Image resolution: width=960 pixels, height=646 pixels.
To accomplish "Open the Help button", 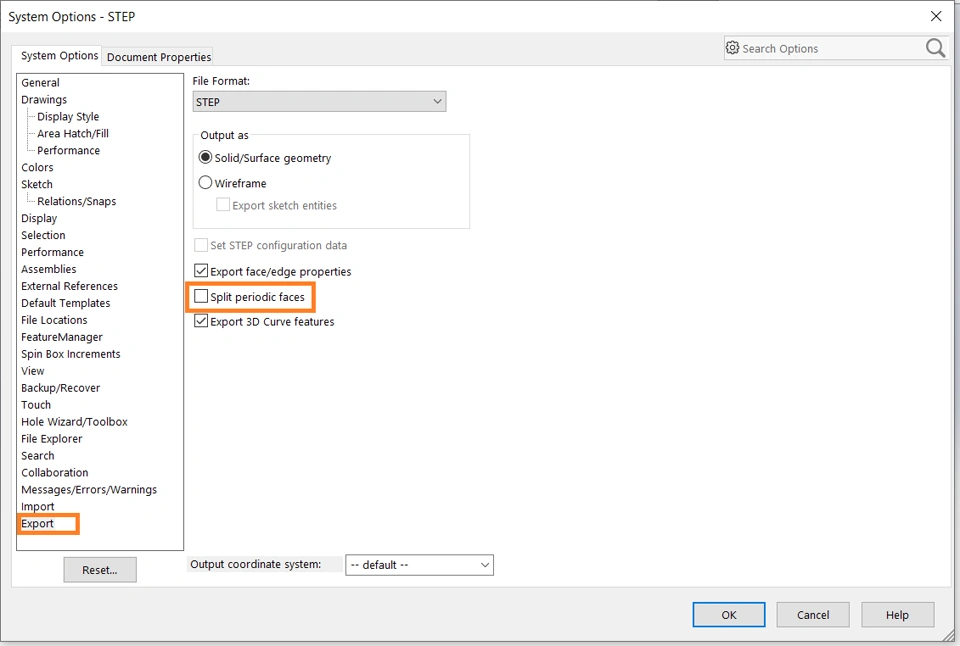I will pos(897,615).
